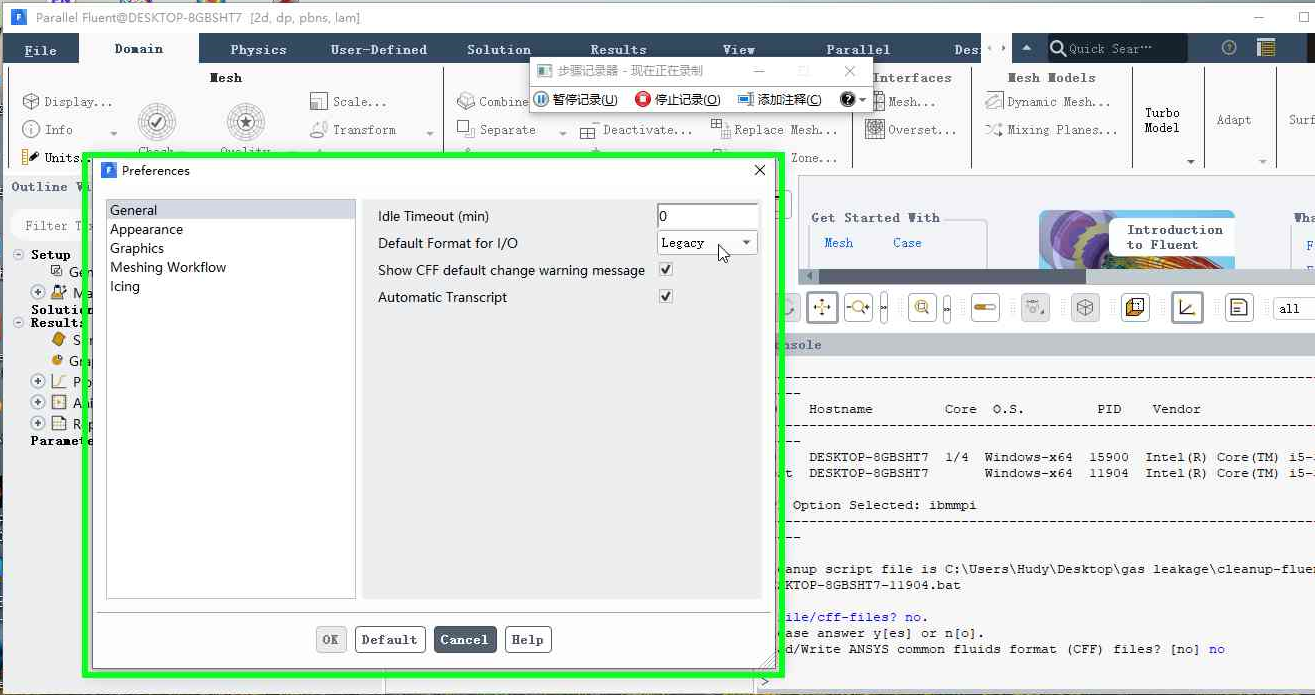The width and height of the screenshot is (1315, 695).
Task: Select the Scale mesh icon
Action: click(x=318, y=101)
